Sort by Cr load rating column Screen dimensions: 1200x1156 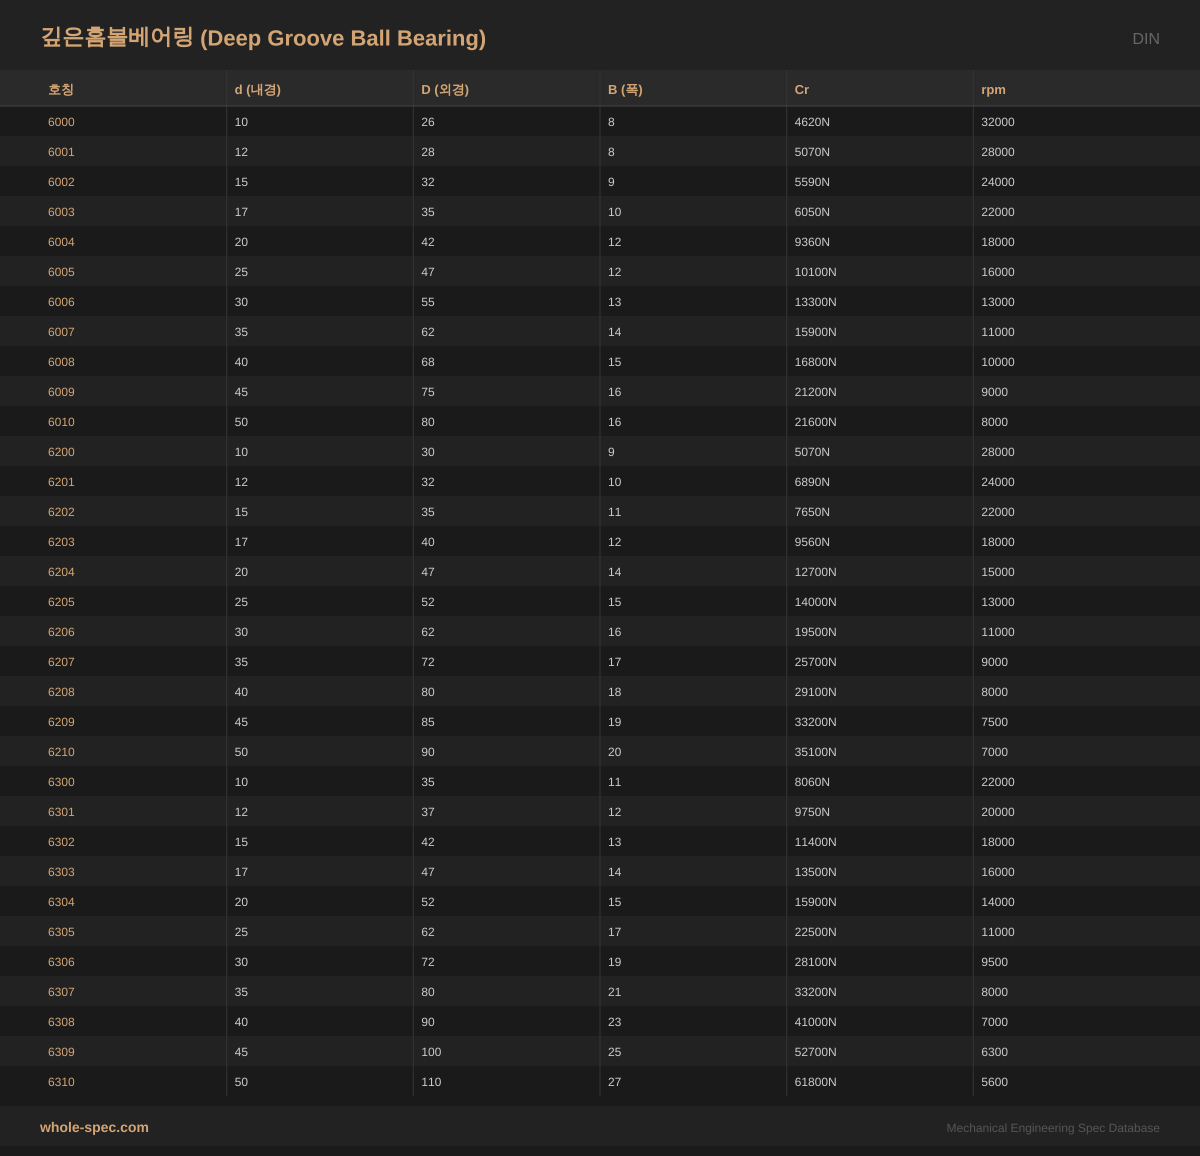801,89
